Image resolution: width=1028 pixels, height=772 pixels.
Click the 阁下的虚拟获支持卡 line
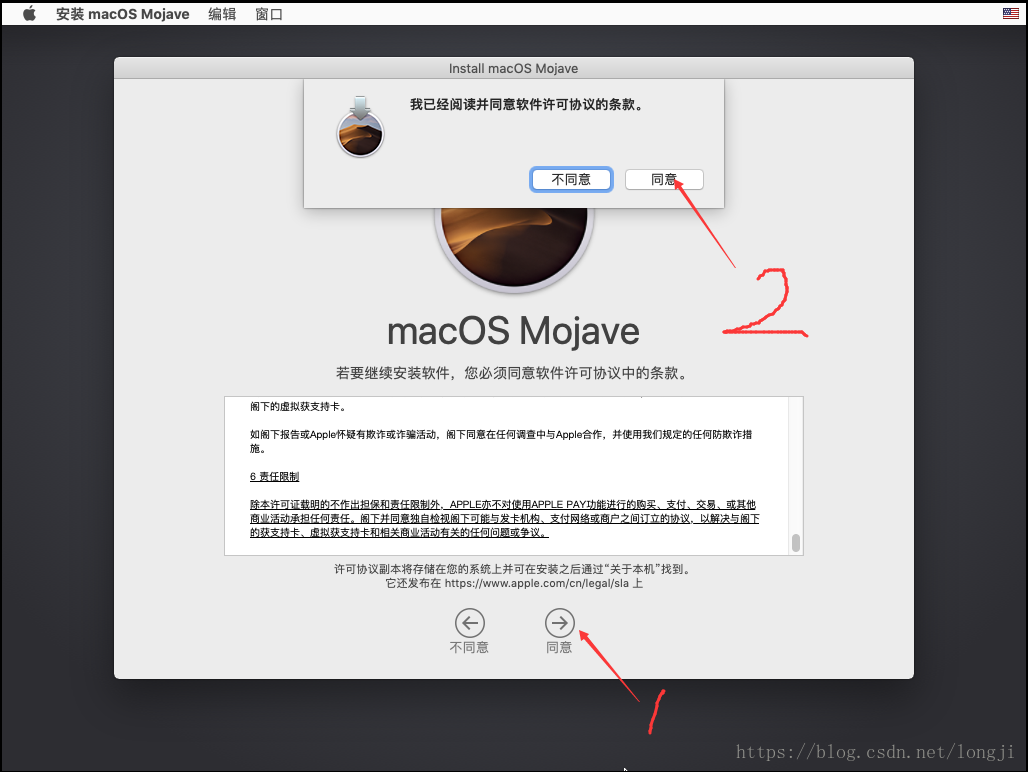[298, 406]
